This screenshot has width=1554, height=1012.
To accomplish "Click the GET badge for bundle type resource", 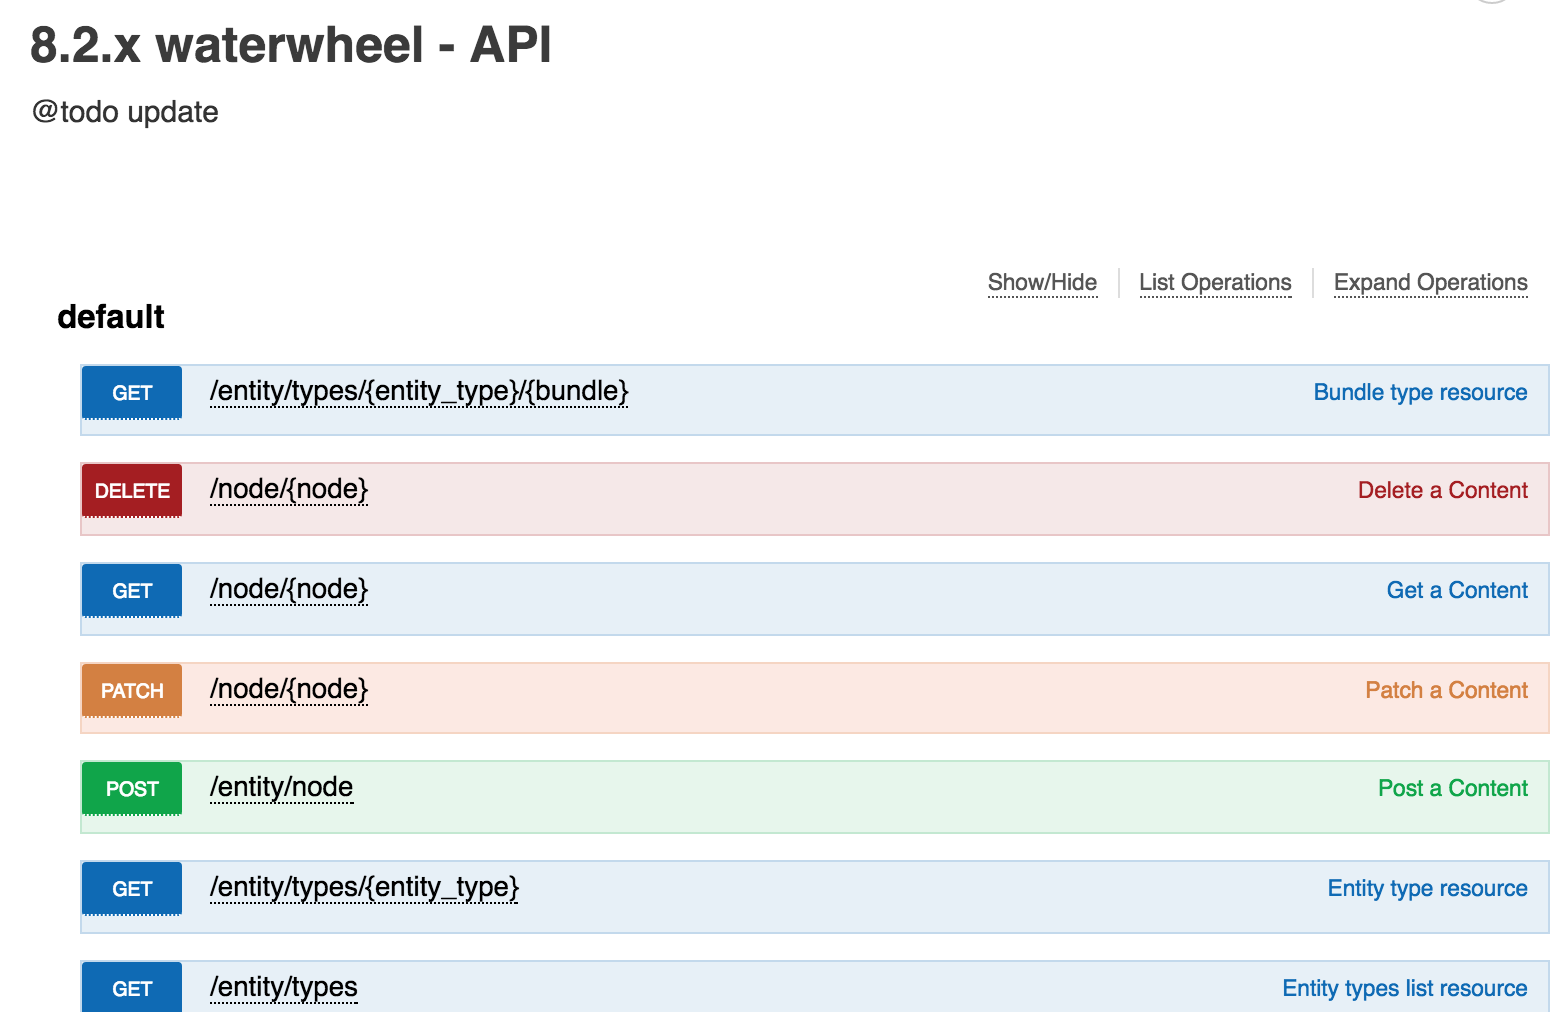I will coord(131,392).
